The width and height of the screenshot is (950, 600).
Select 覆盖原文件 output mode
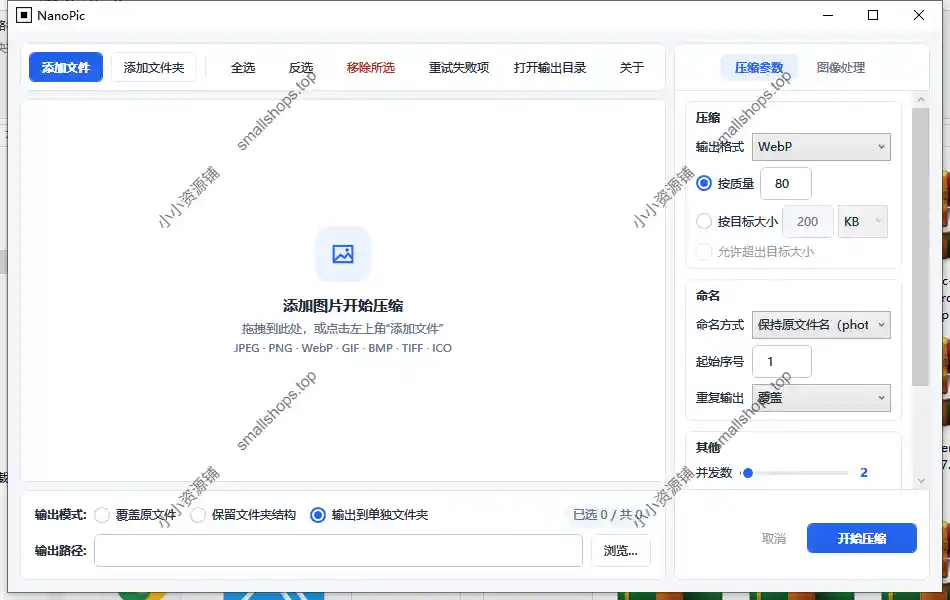click(x=102, y=515)
